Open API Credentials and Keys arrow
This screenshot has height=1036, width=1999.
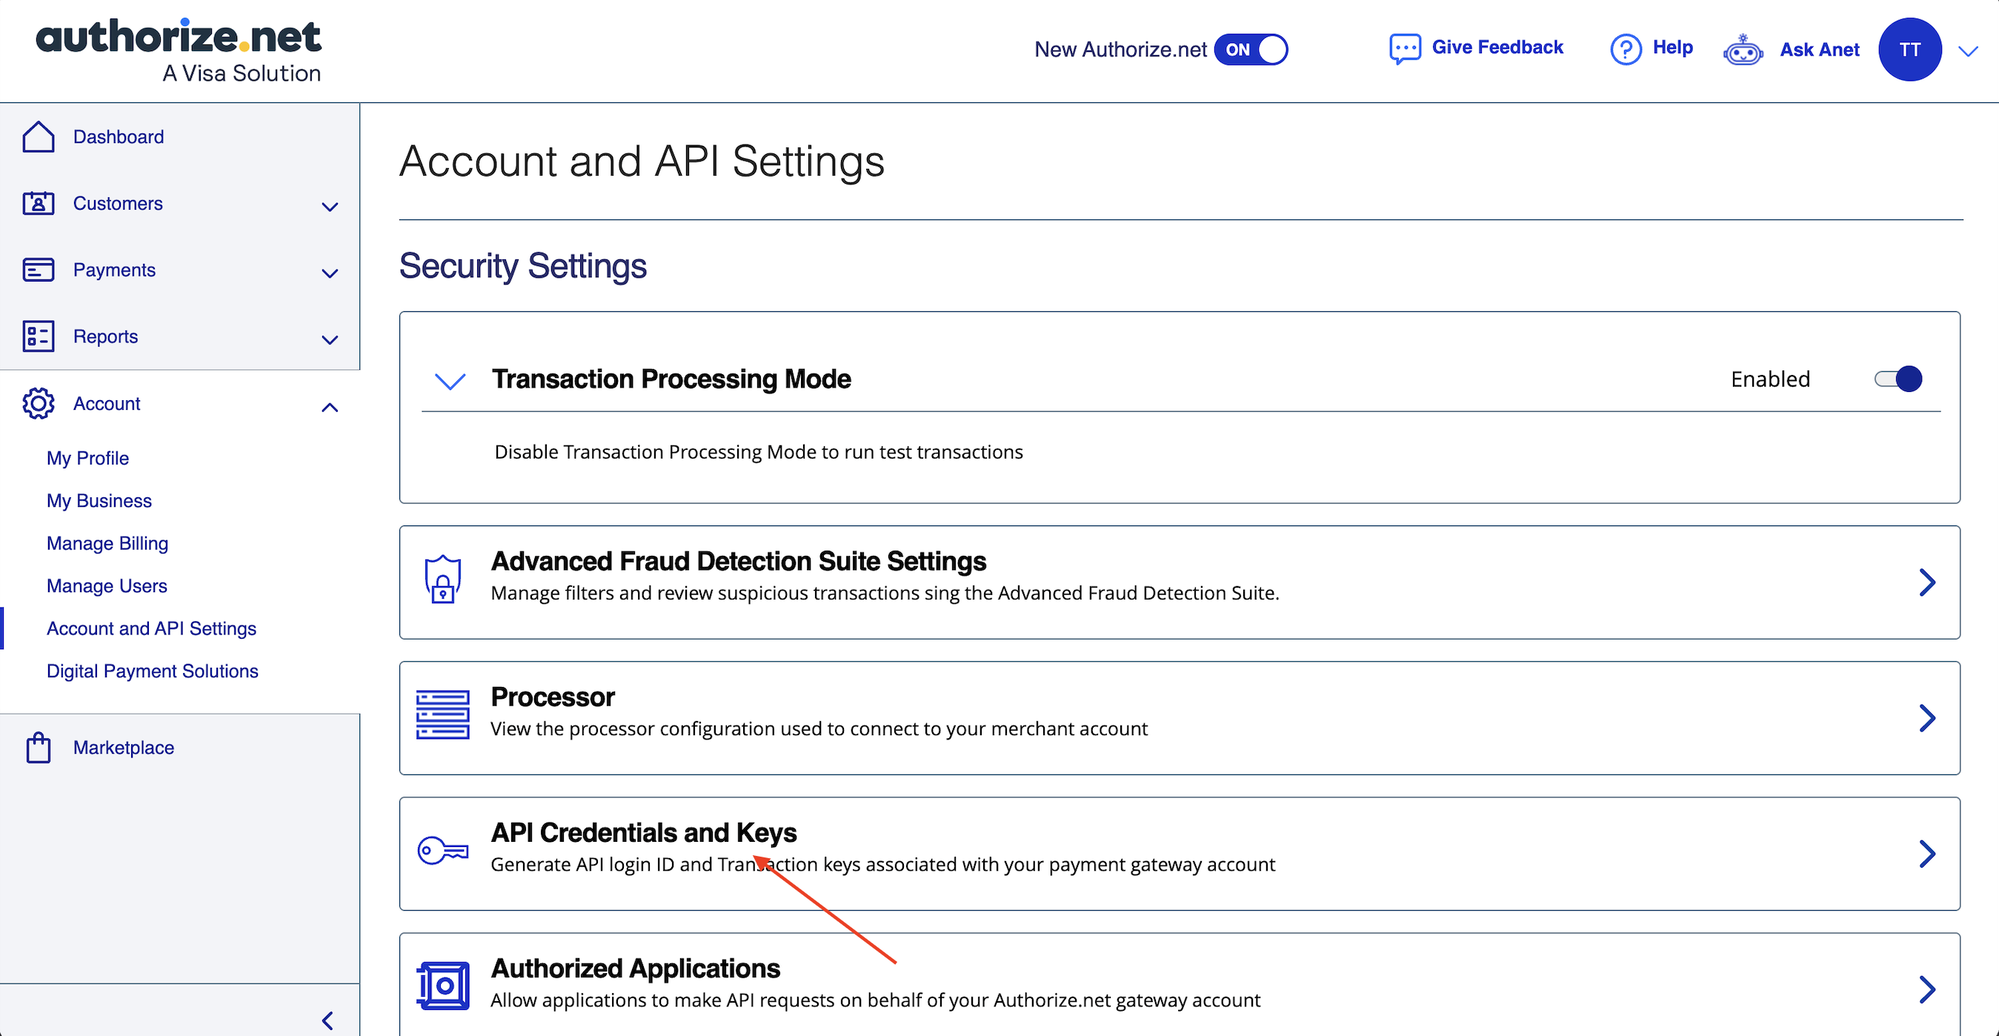click(x=1927, y=854)
